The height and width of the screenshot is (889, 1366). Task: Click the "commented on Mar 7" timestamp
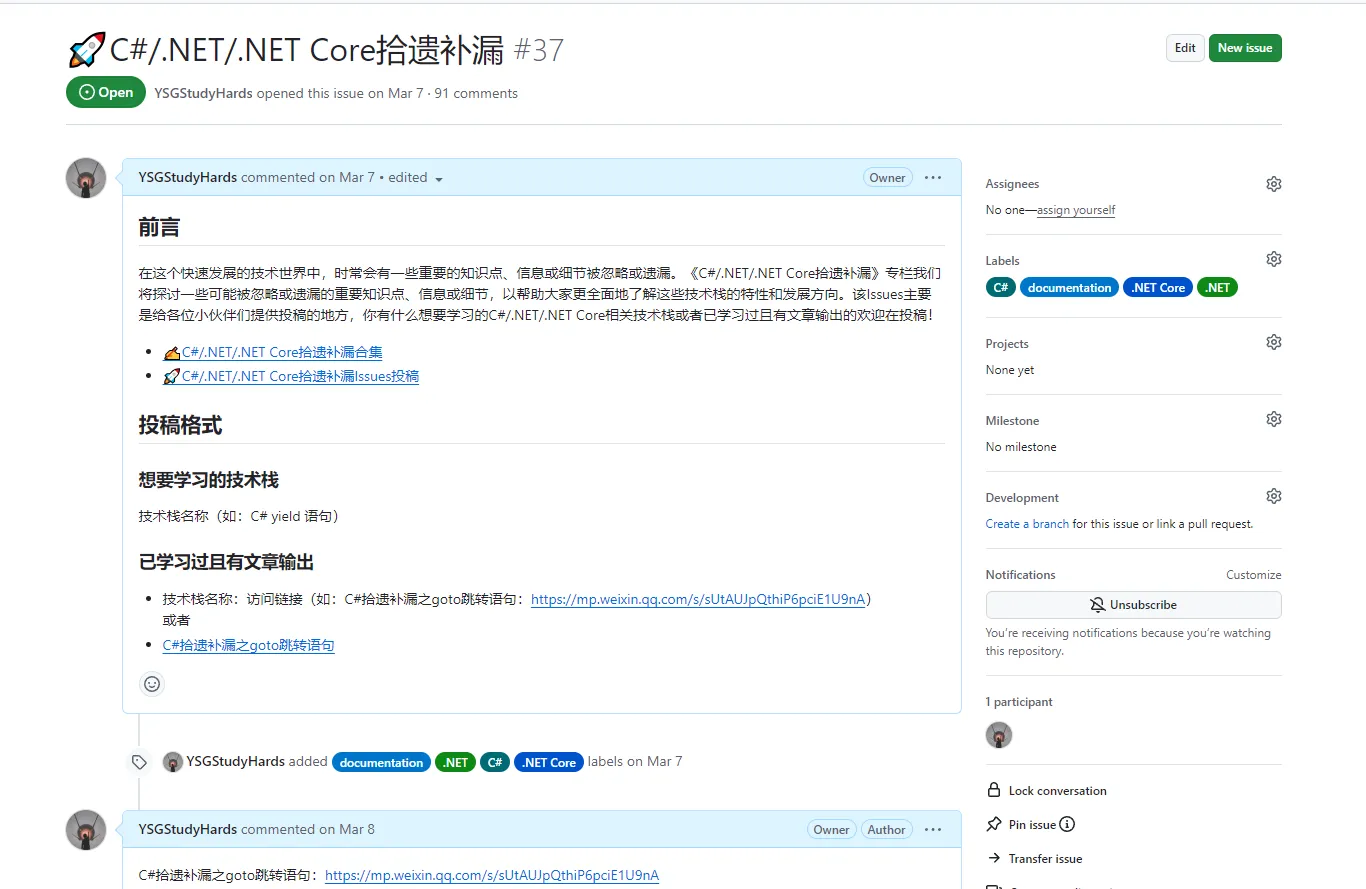tap(308, 177)
